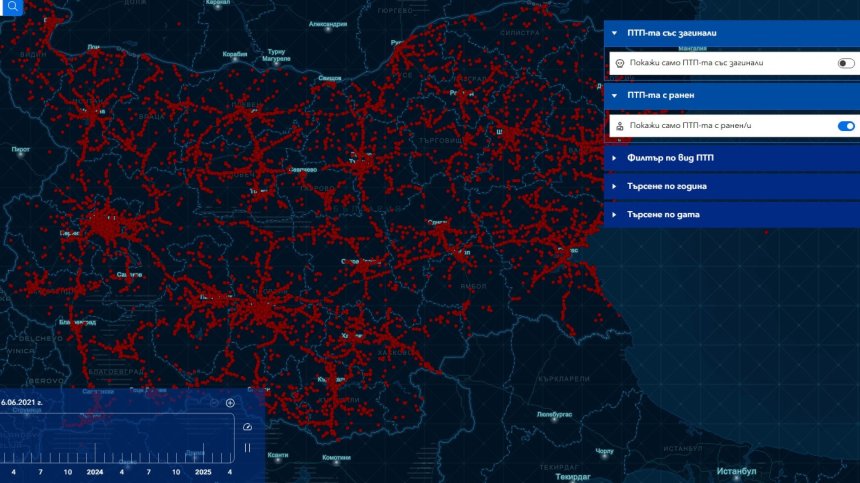The height and width of the screenshot is (483, 860).
Task: Click the skull icon for fatal accidents
Action: (619, 63)
